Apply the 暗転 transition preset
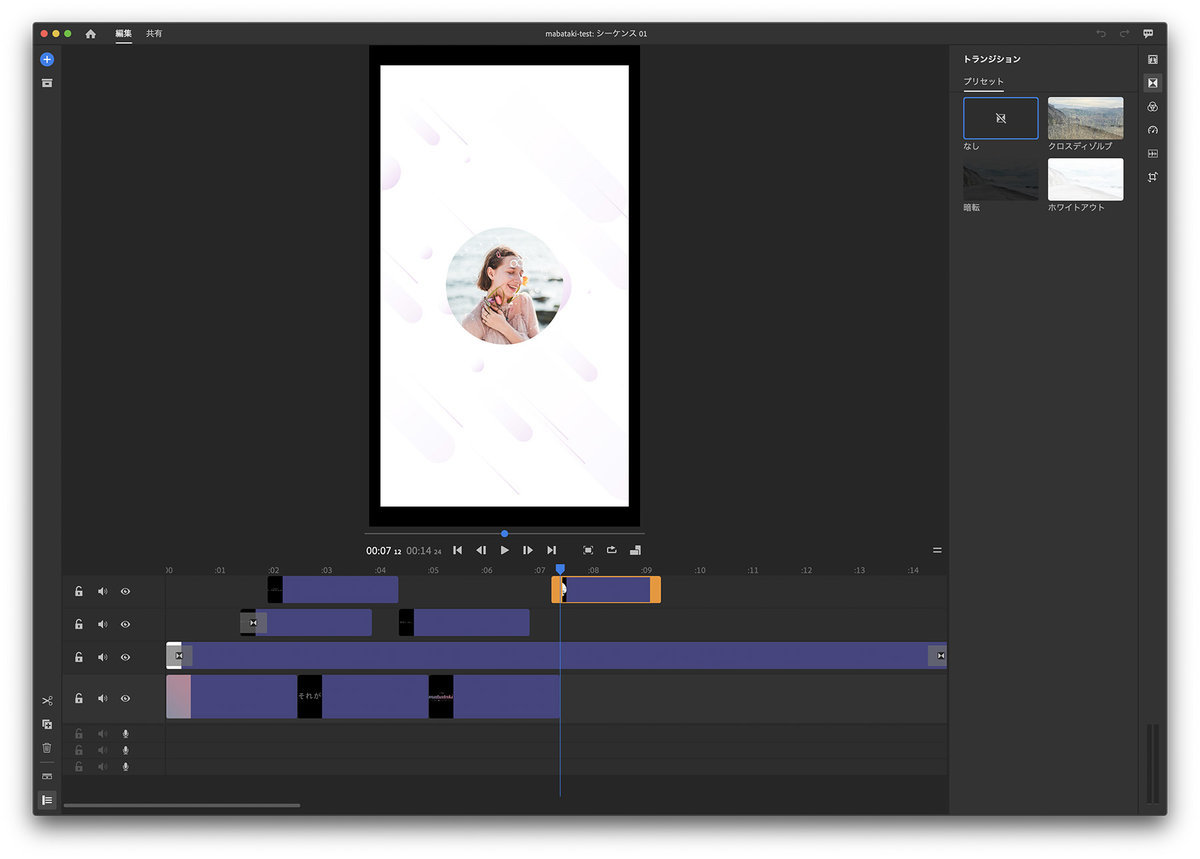The width and height of the screenshot is (1200, 859). pyautogui.click(x=1001, y=179)
